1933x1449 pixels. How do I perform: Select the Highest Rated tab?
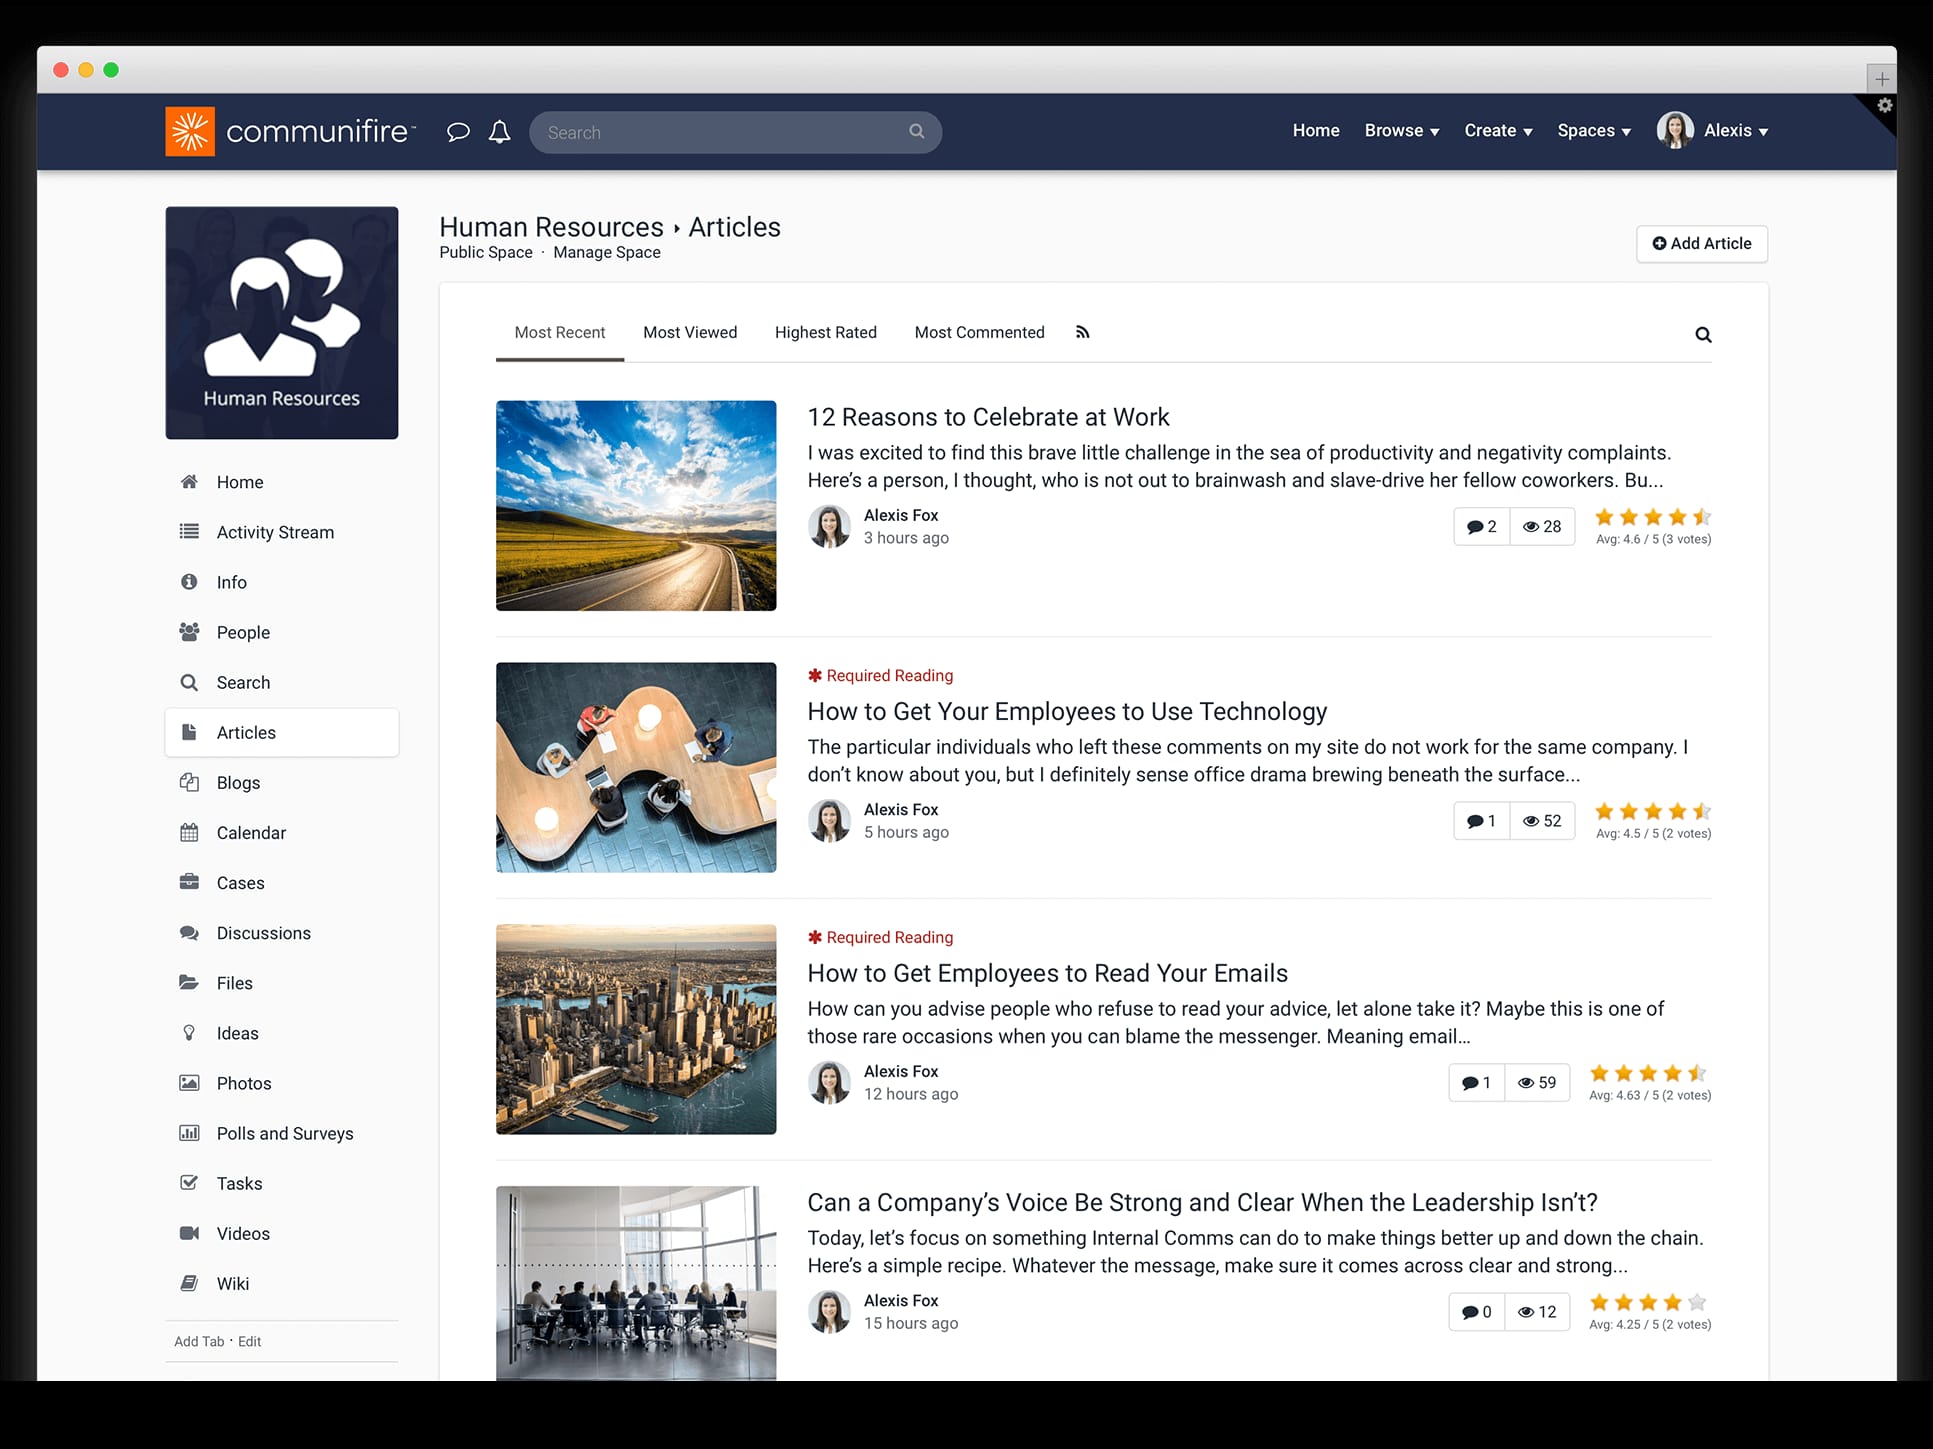[825, 331]
